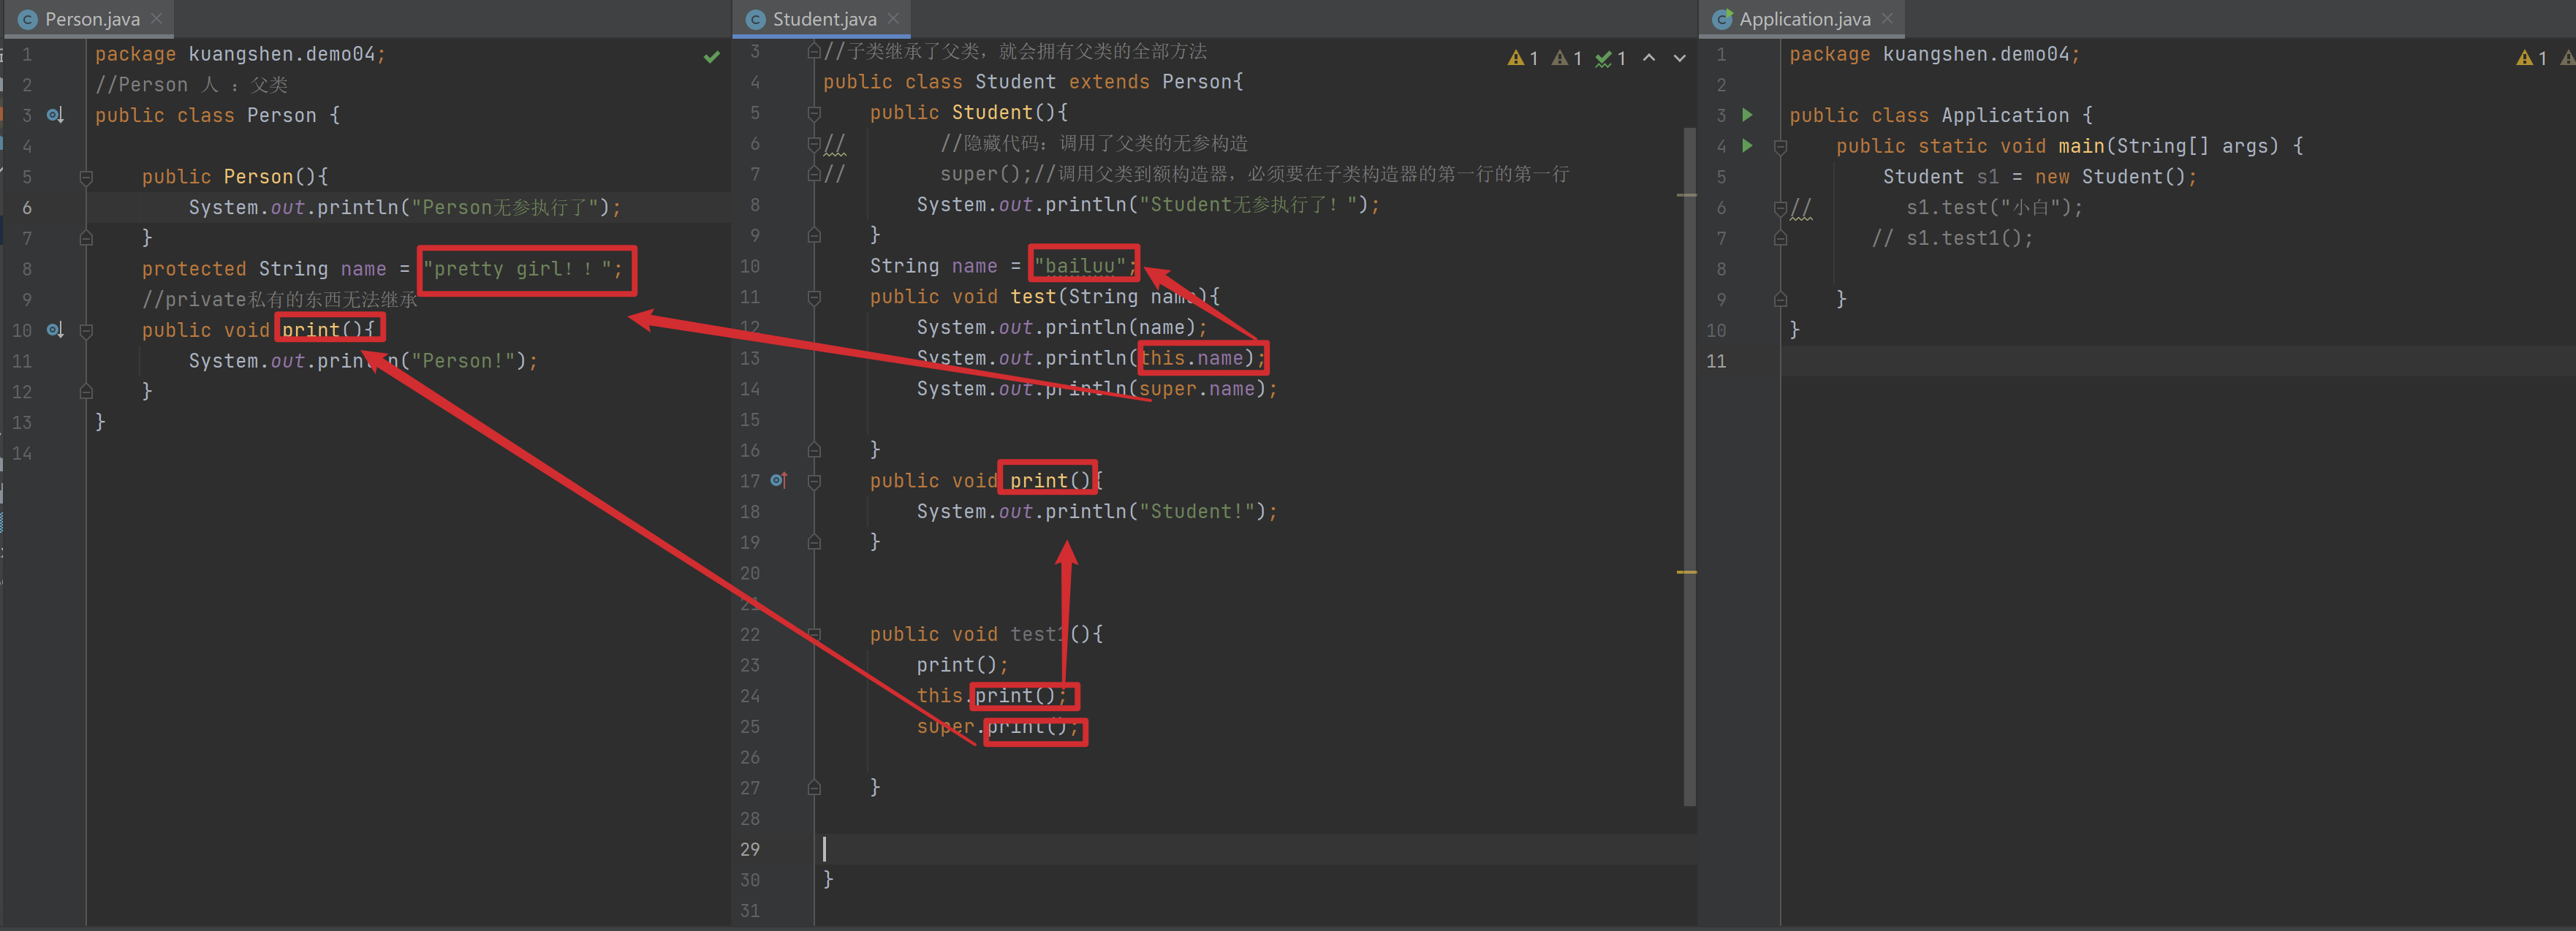2576x931 pixels.
Task: Collapse the main method fold in Application.java
Action: [1781, 147]
